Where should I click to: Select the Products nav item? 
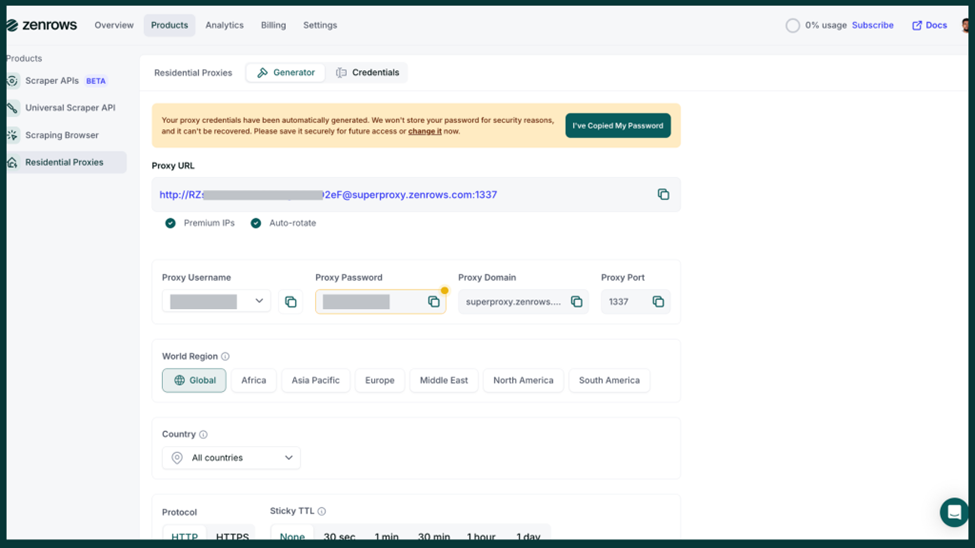pos(169,26)
